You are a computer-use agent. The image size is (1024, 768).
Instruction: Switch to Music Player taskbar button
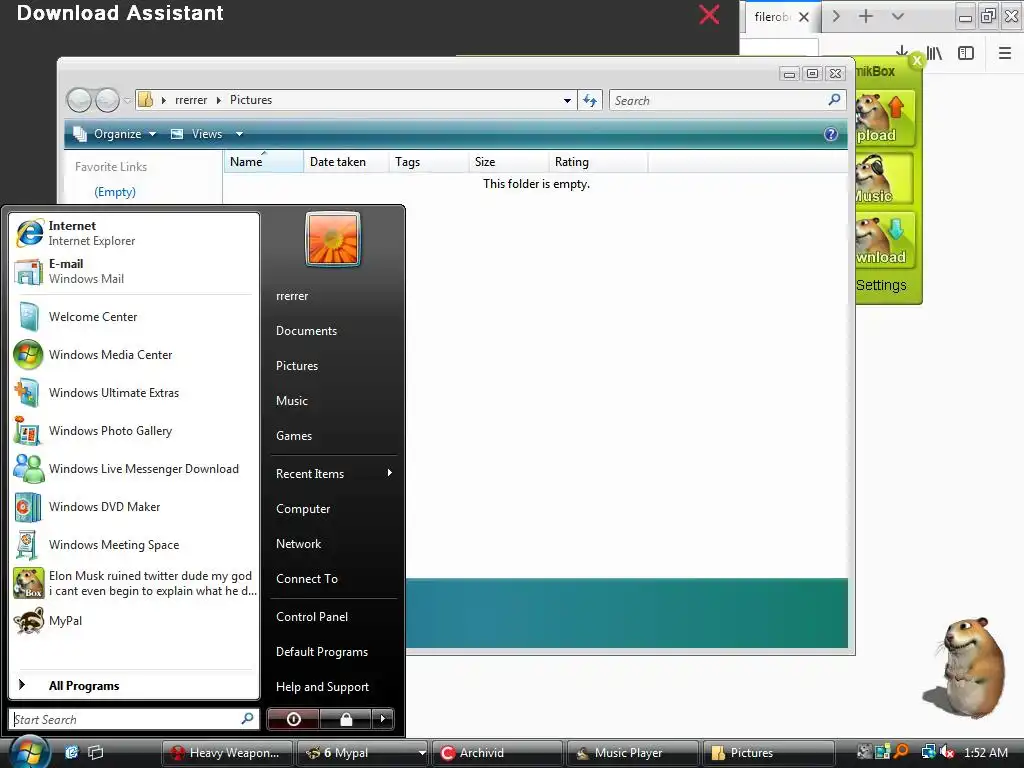tap(633, 752)
